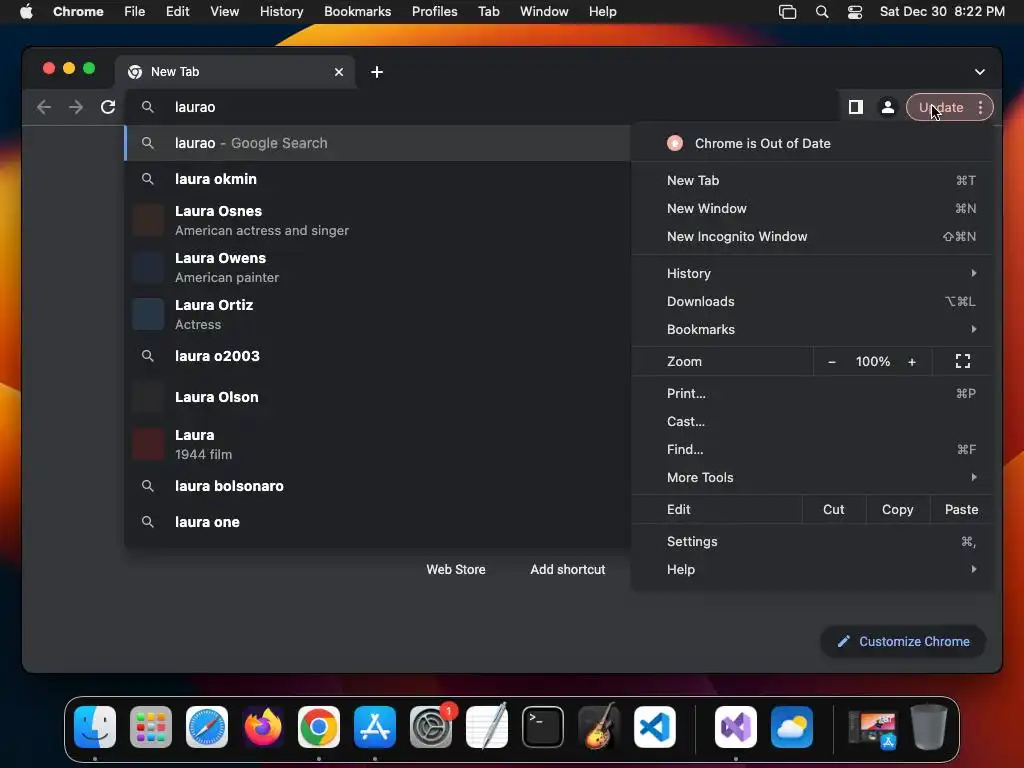Open Launchpad from the Dock
Viewport: 1024px width, 768px height.
tap(151, 727)
